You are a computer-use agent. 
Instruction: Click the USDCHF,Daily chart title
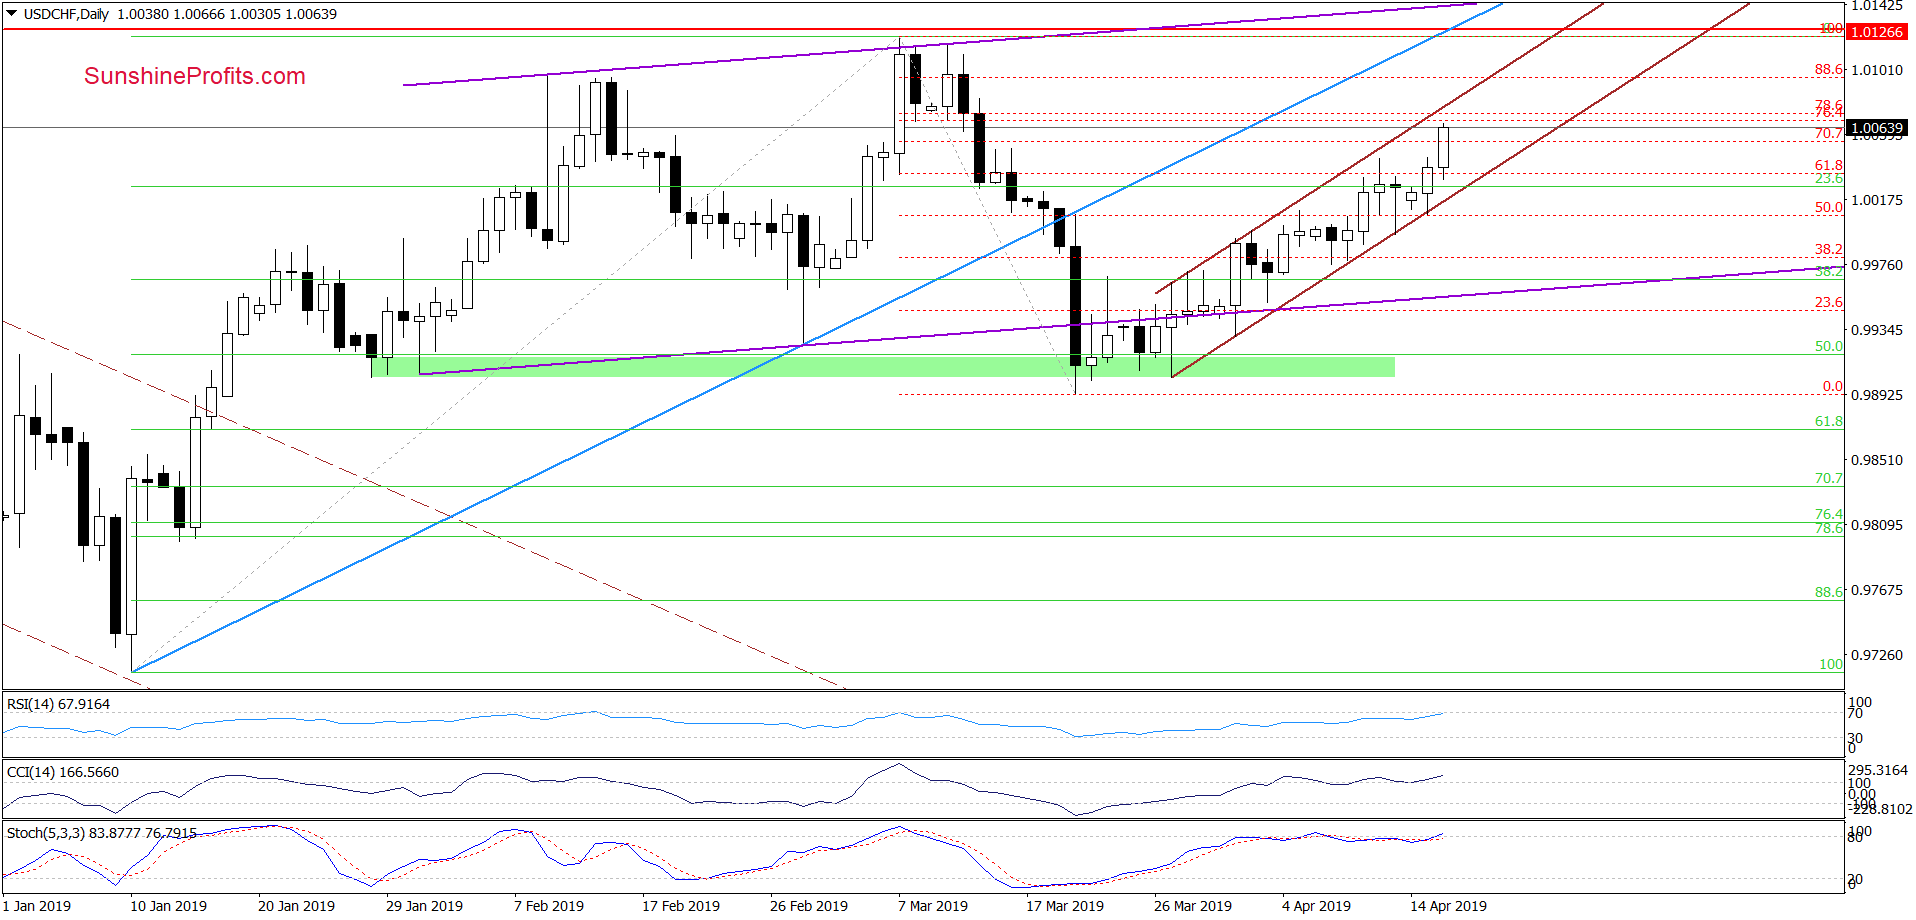66,14
